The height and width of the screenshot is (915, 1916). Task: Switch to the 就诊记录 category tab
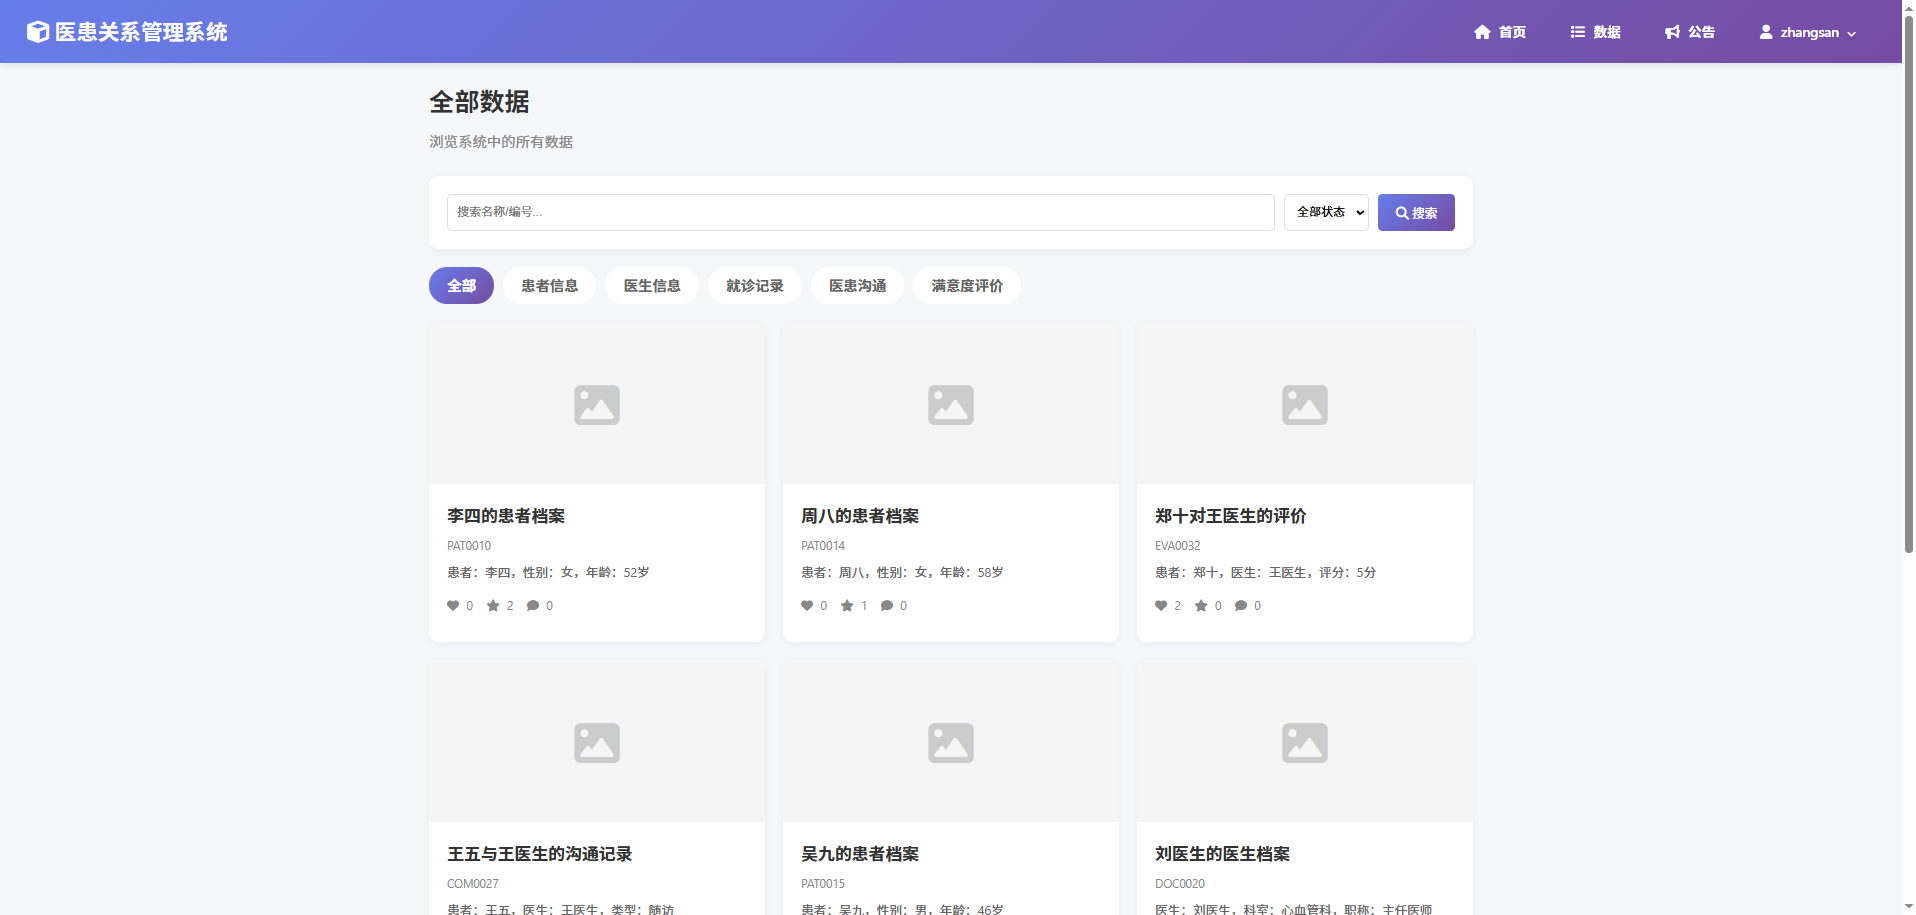pyautogui.click(x=755, y=286)
